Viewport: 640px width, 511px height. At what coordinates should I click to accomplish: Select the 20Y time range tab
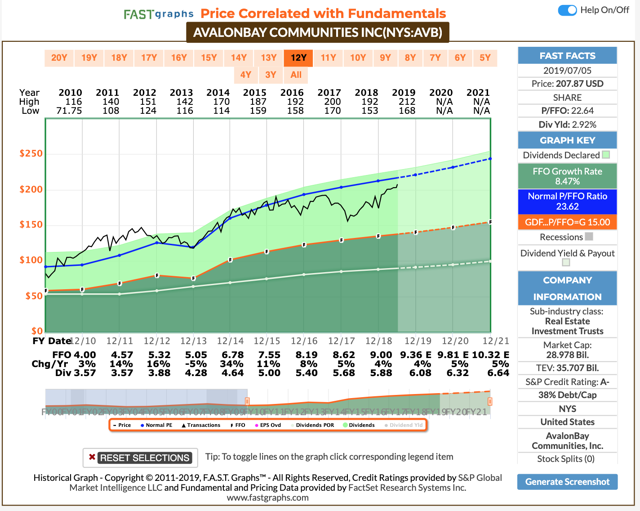point(59,58)
